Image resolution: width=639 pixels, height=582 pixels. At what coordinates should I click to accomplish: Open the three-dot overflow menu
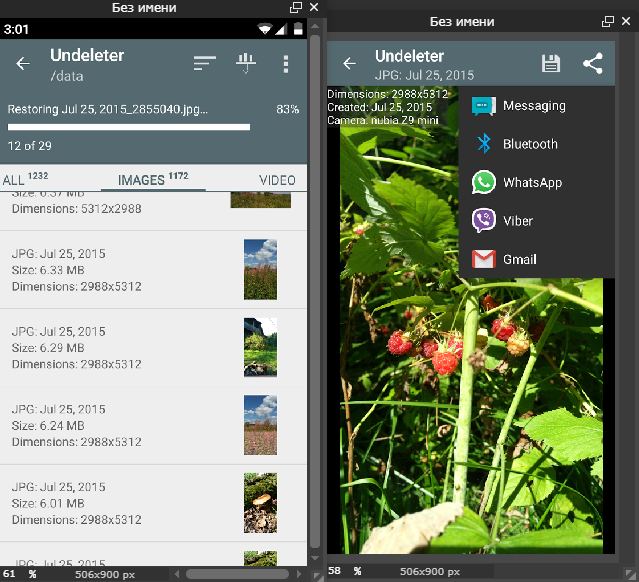click(x=286, y=64)
